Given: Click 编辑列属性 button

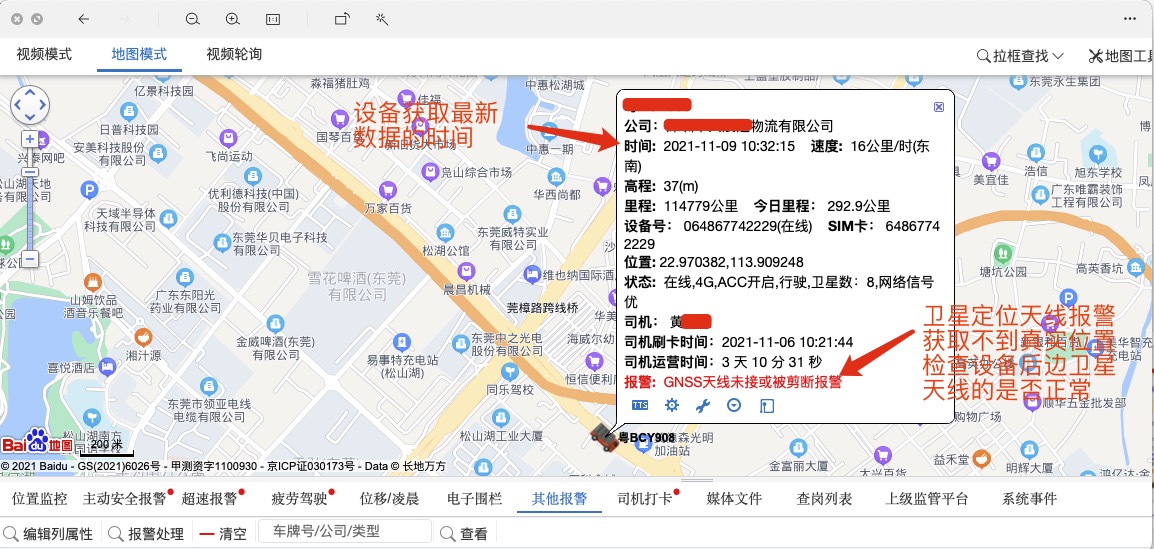Looking at the screenshot, I should pos(58,534).
